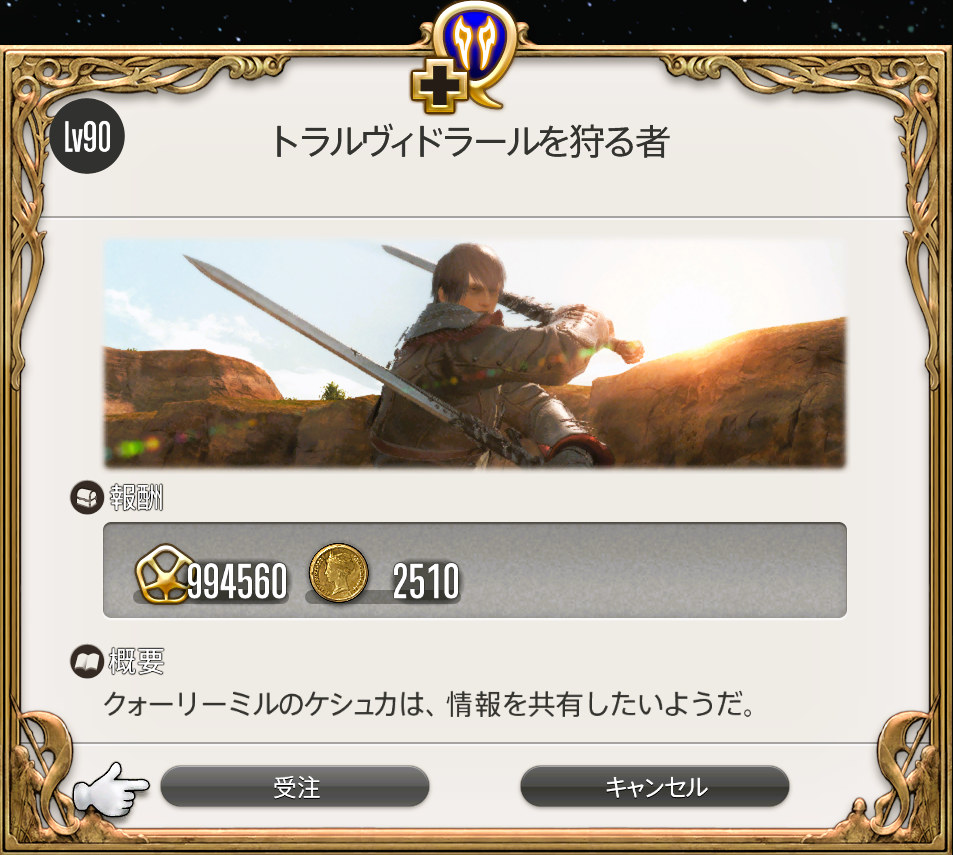Click the white glove pointer cursor

(111, 789)
